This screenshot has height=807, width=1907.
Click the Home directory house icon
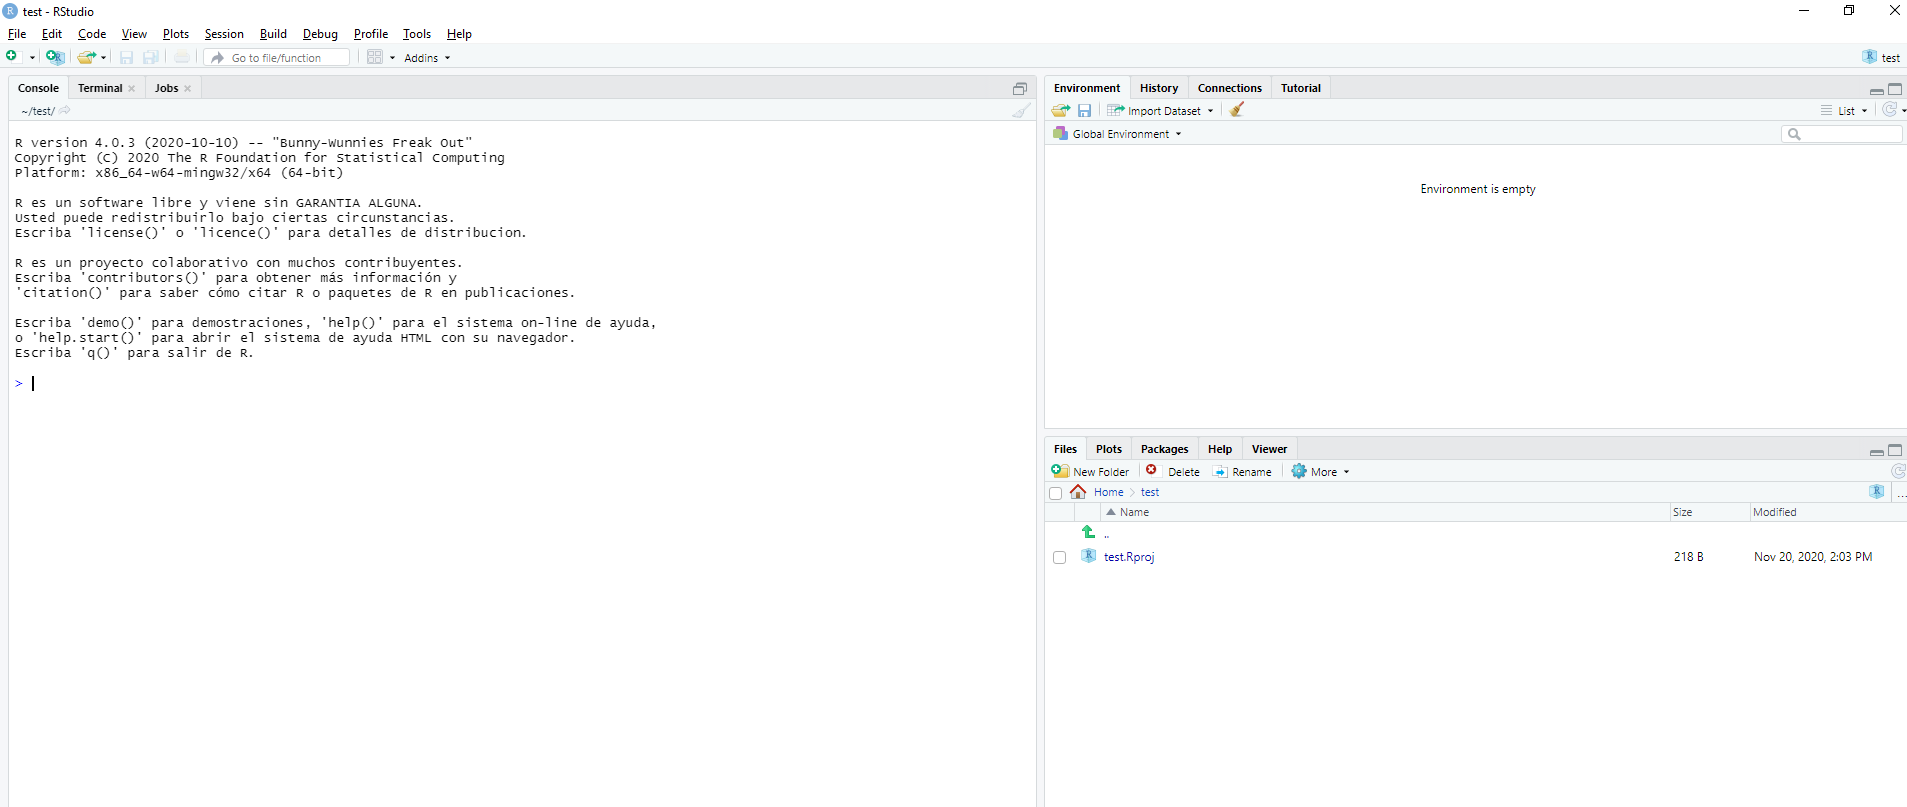point(1078,492)
